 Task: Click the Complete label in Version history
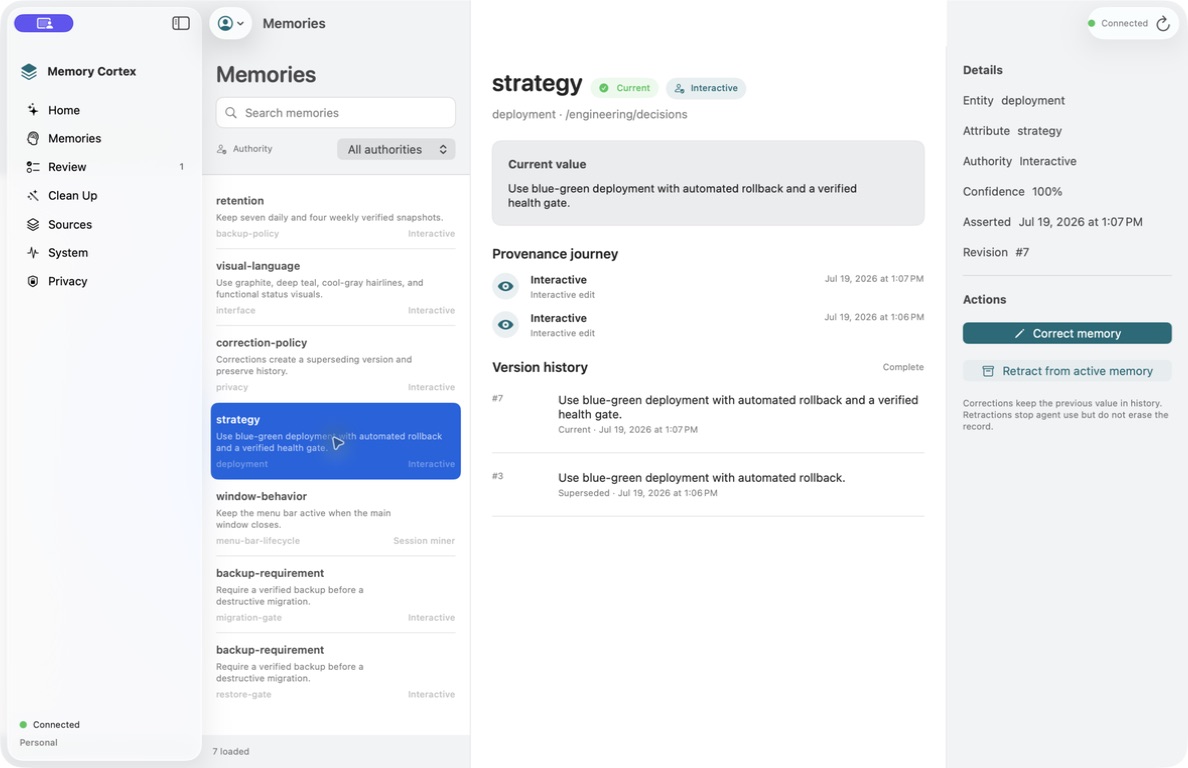click(903, 367)
